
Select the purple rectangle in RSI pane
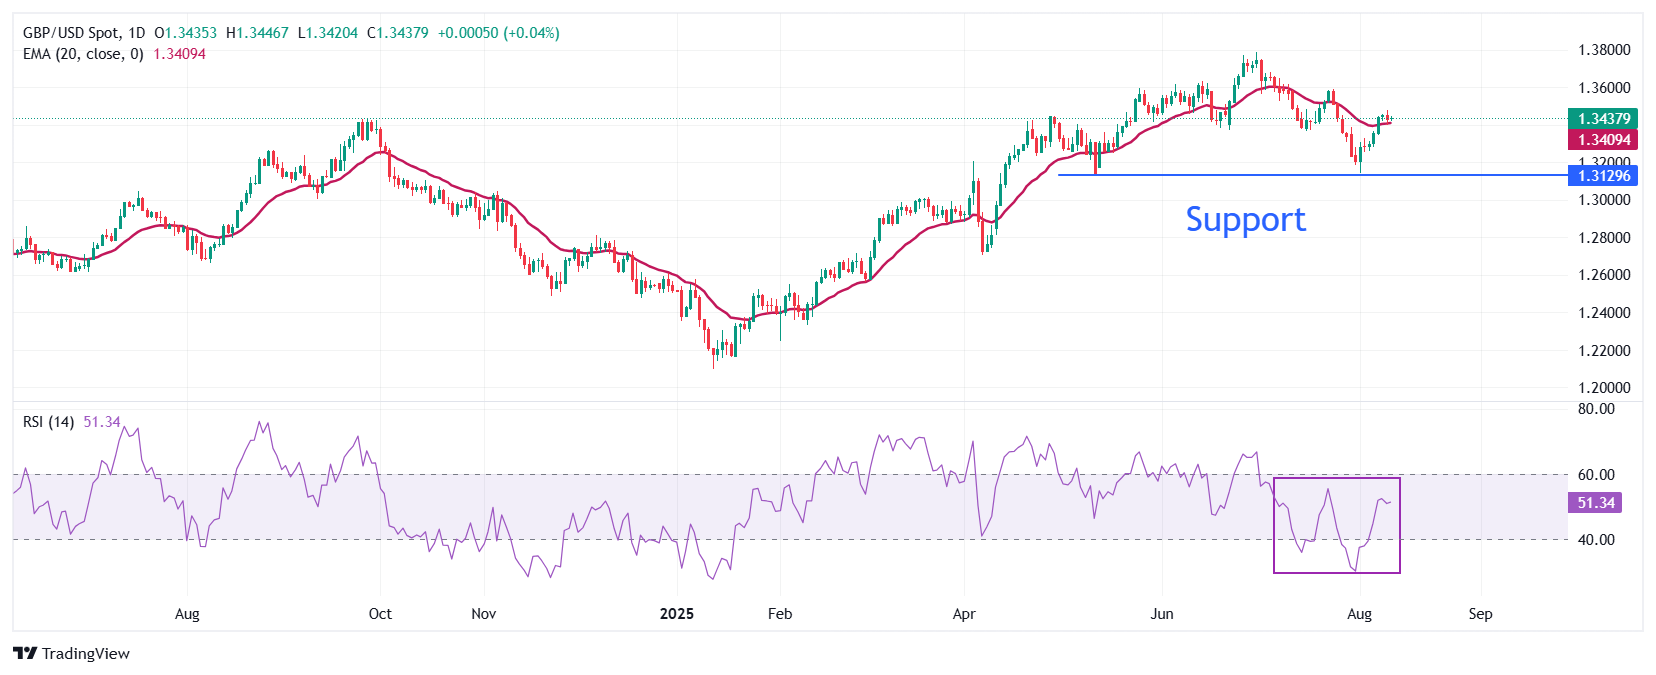[1336, 479]
